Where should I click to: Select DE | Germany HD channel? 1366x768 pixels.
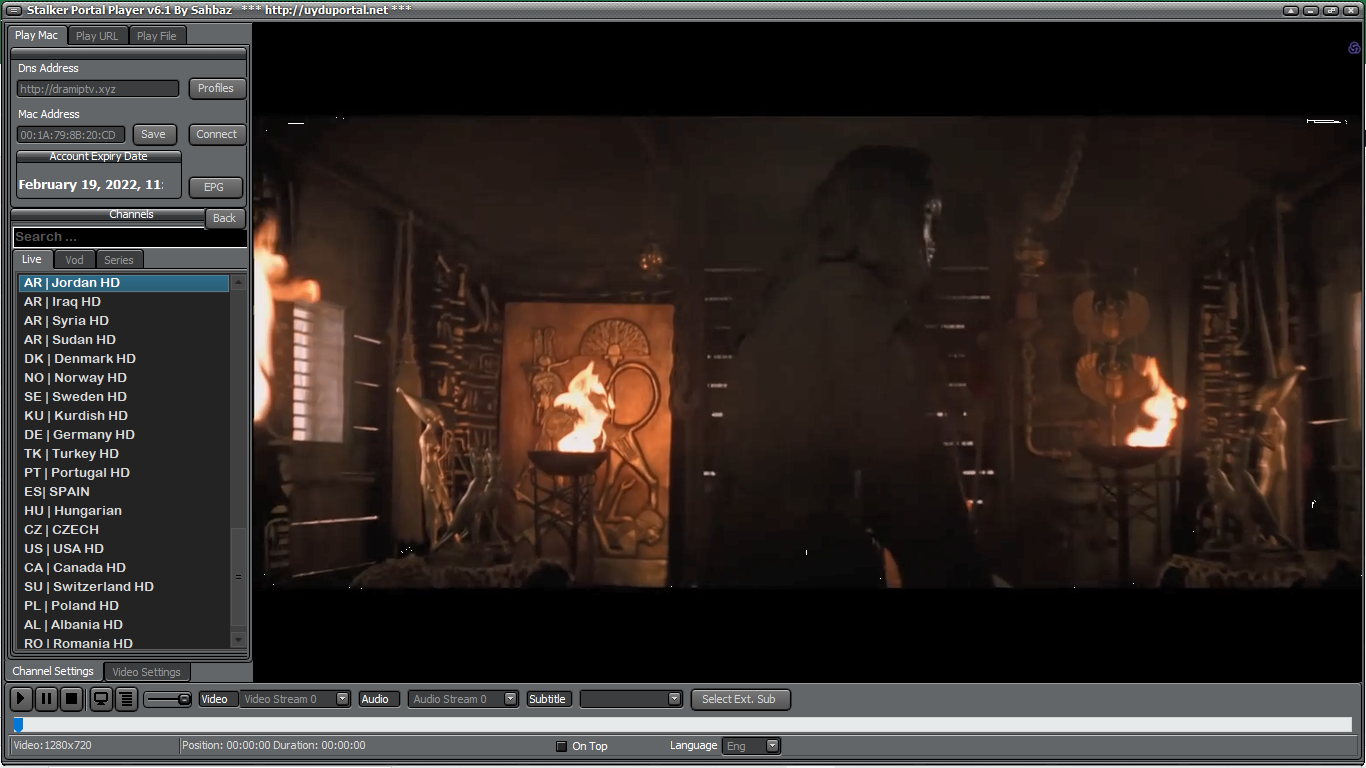pos(124,435)
